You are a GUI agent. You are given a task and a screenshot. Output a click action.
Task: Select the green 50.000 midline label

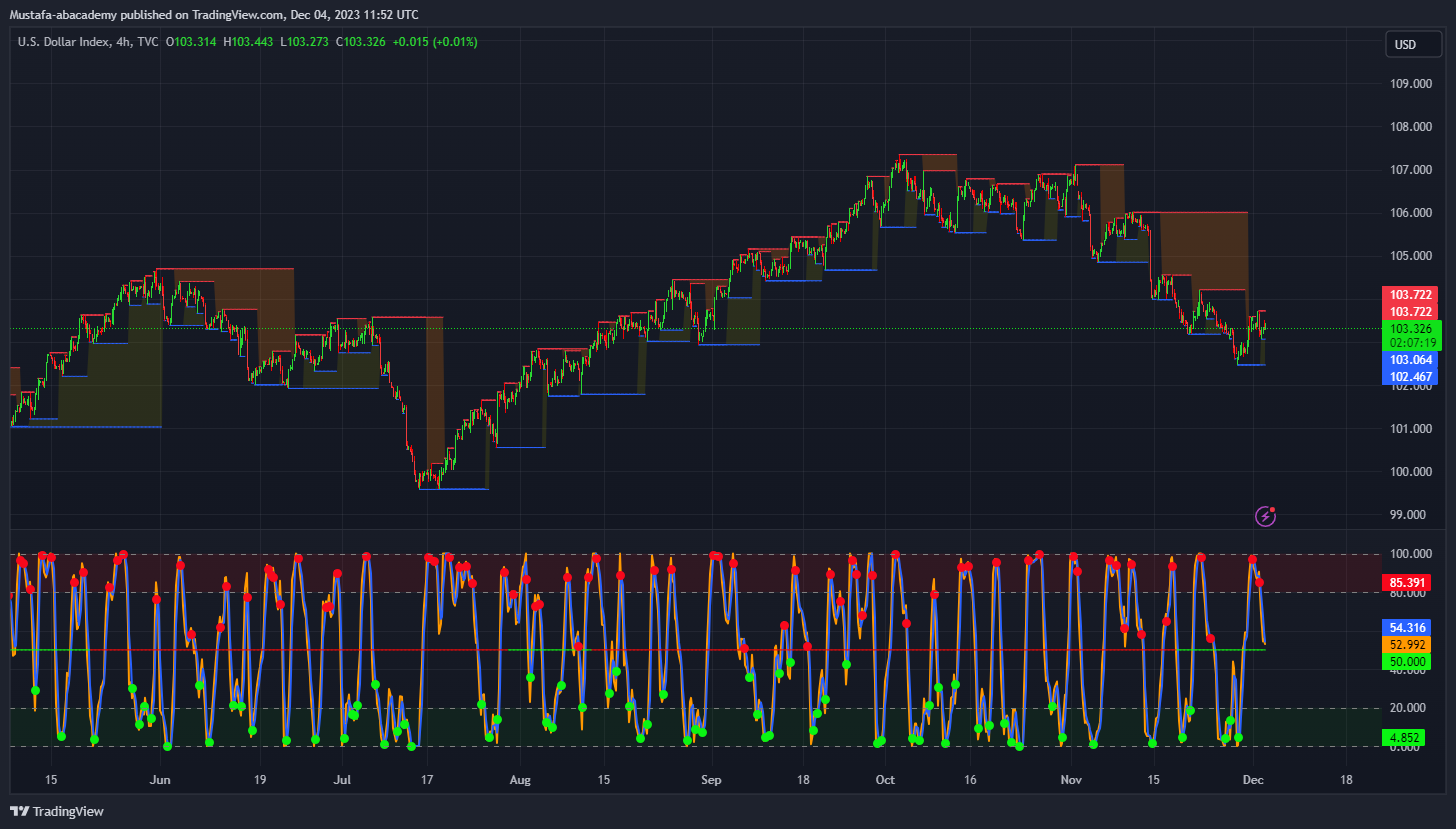point(1410,661)
